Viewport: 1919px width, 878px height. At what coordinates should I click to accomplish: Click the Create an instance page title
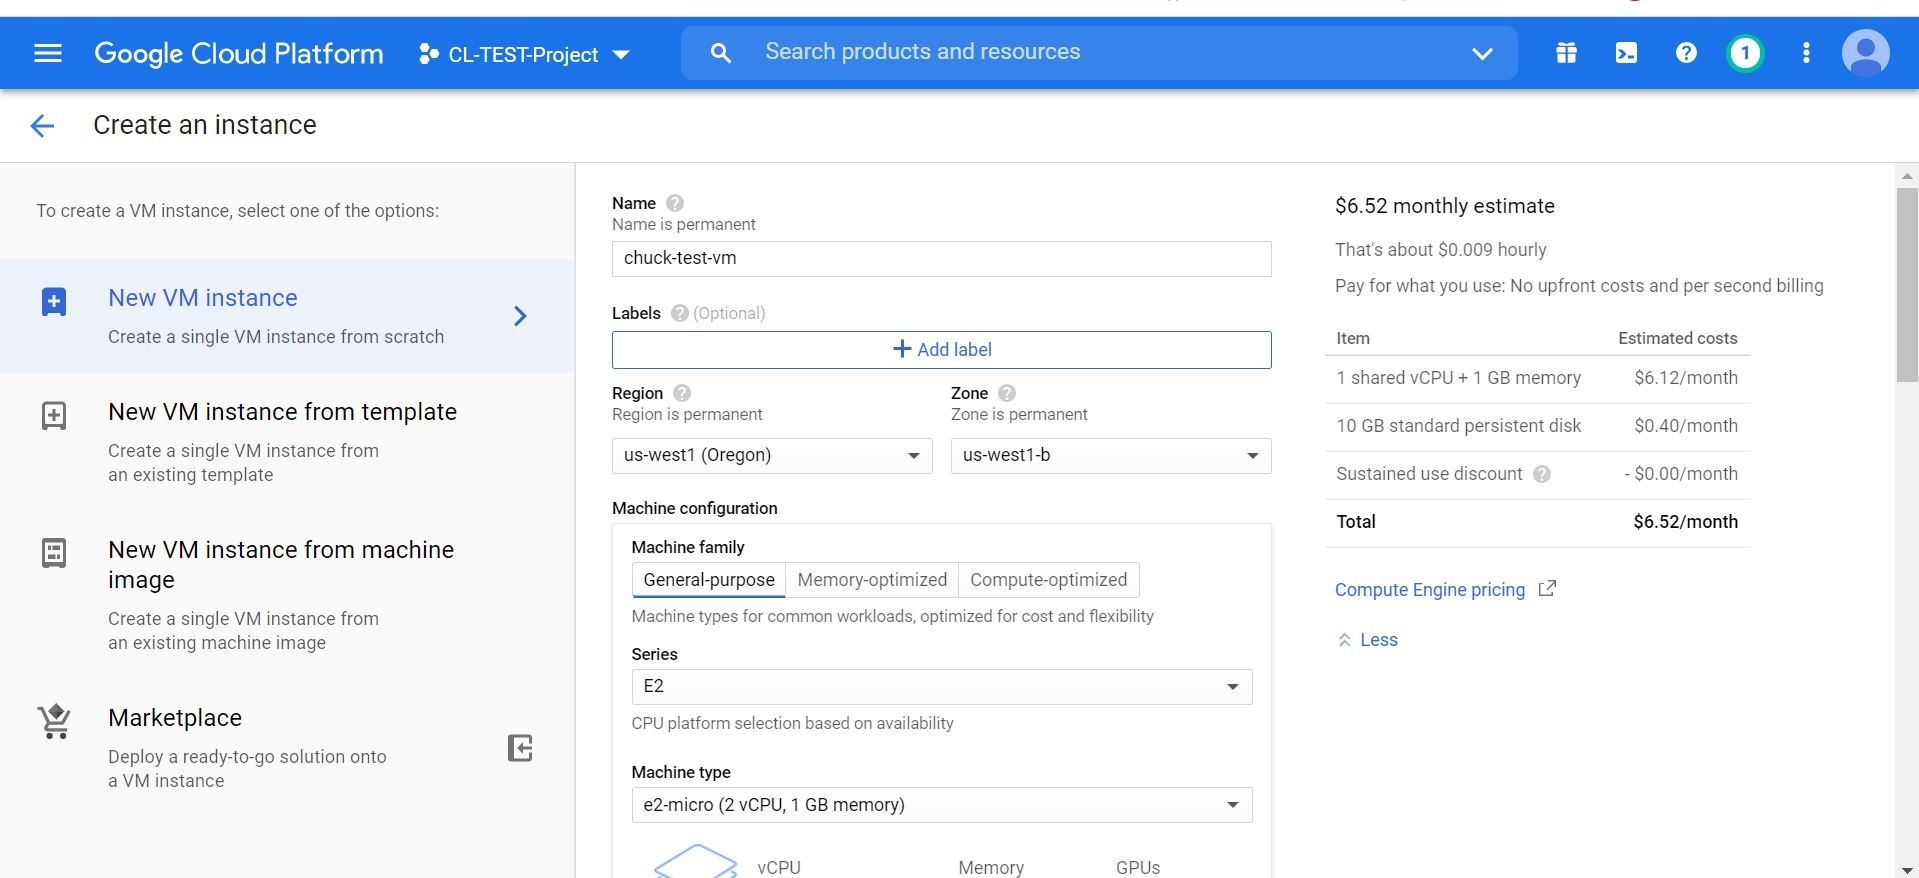point(205,125)
